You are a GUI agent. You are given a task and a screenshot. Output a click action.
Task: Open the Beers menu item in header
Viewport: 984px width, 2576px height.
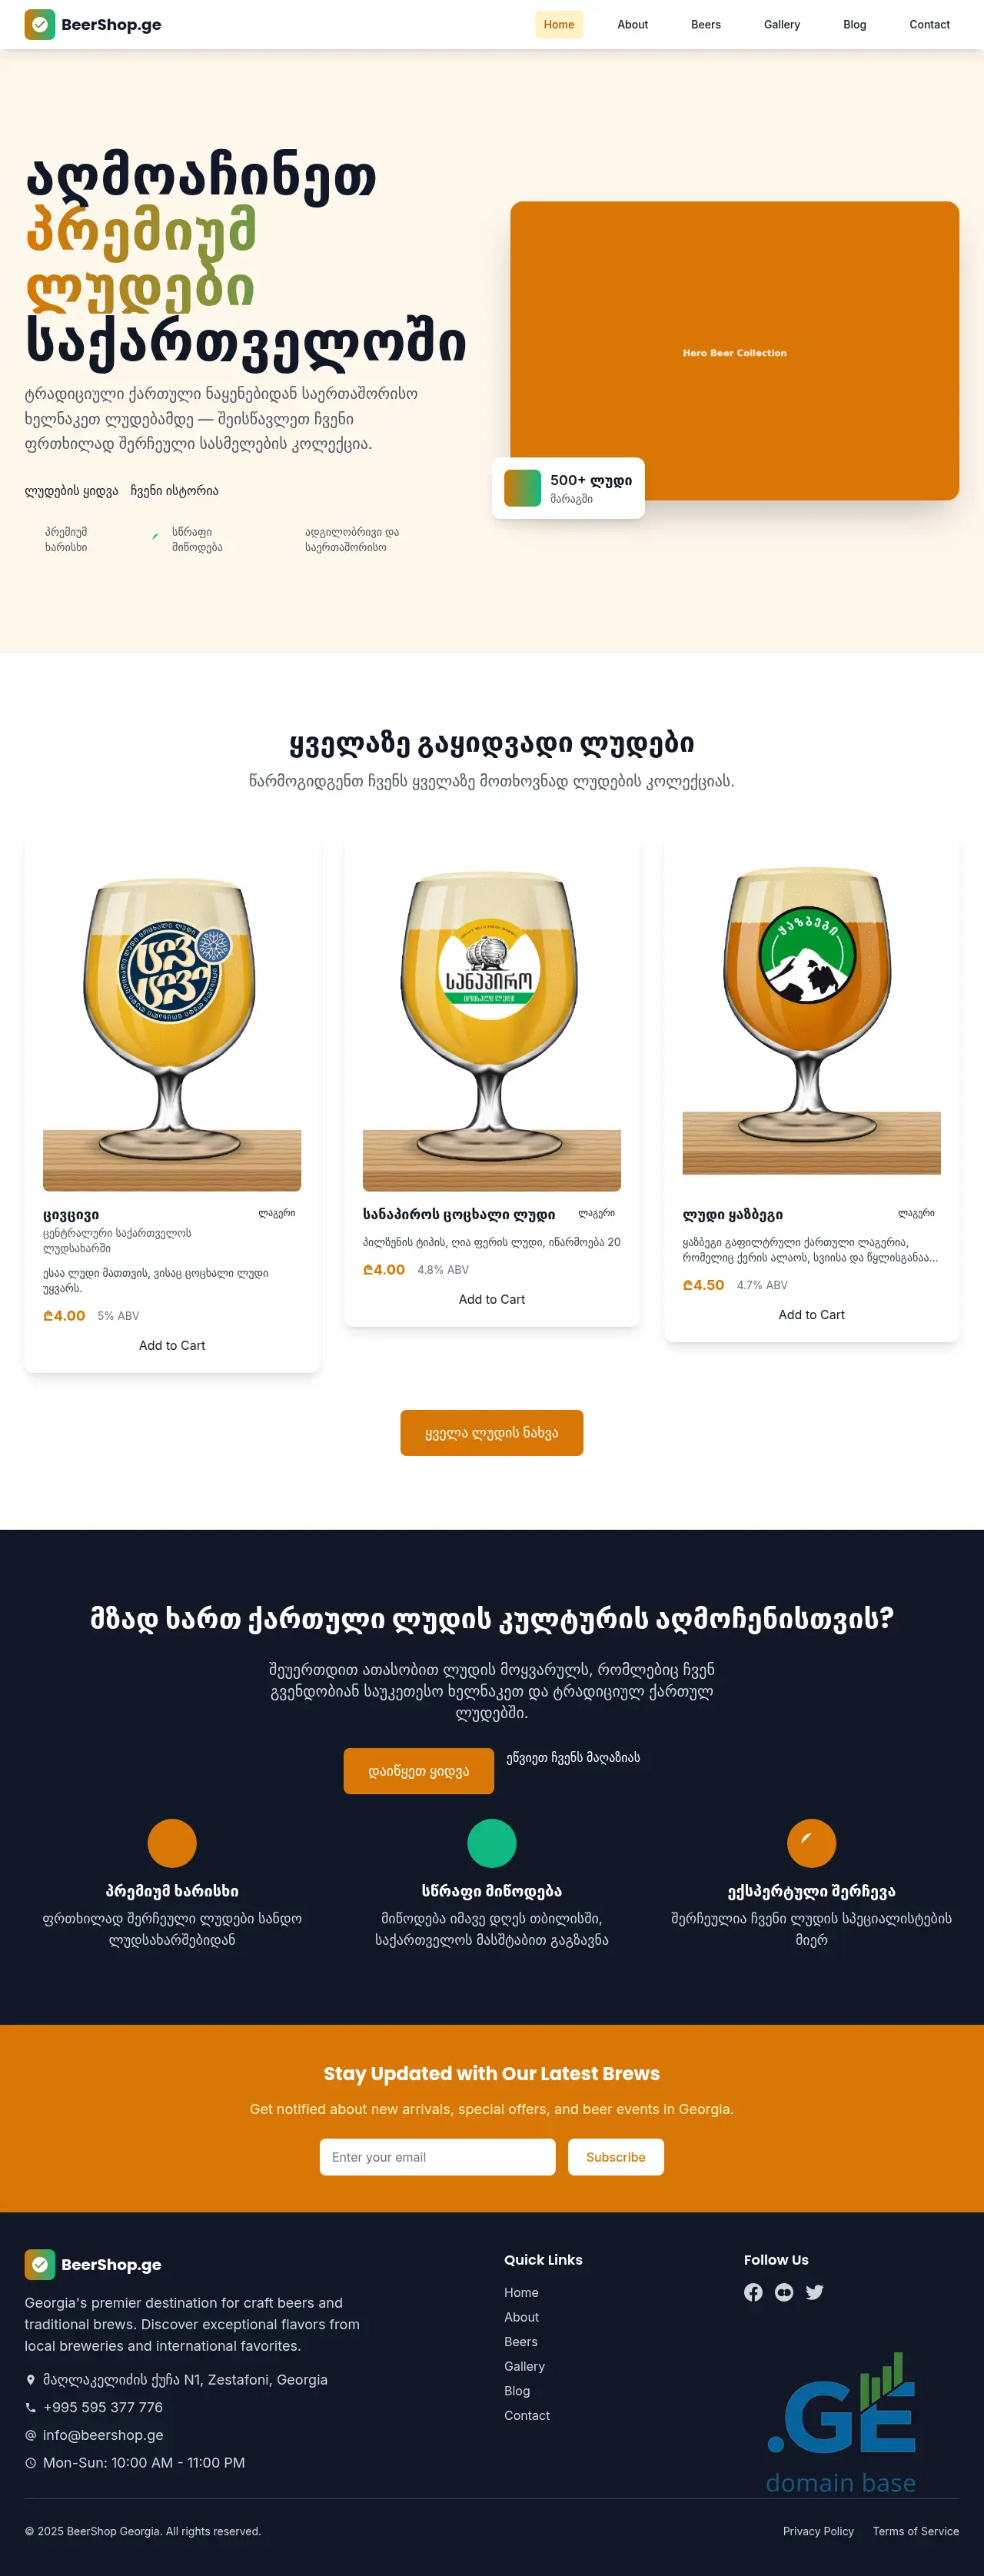(x=706, y=24)
